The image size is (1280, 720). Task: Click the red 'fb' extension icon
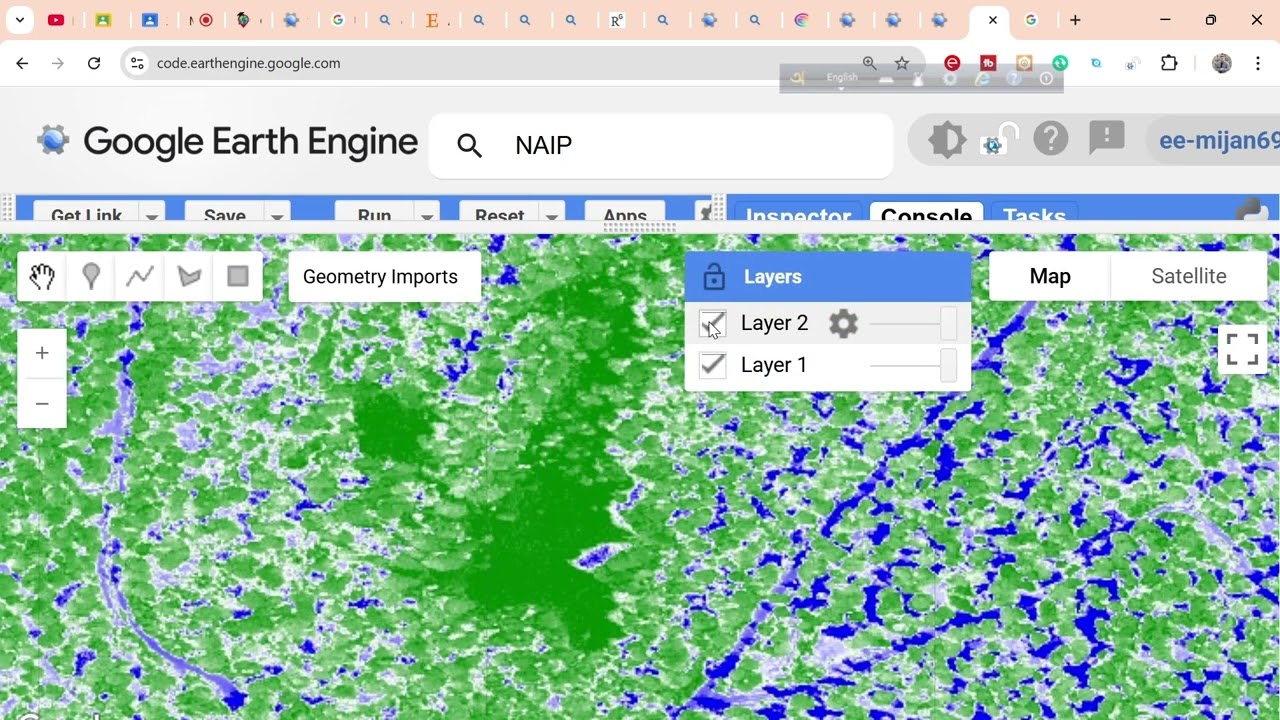pyautogui.click(x=988, y=63)
